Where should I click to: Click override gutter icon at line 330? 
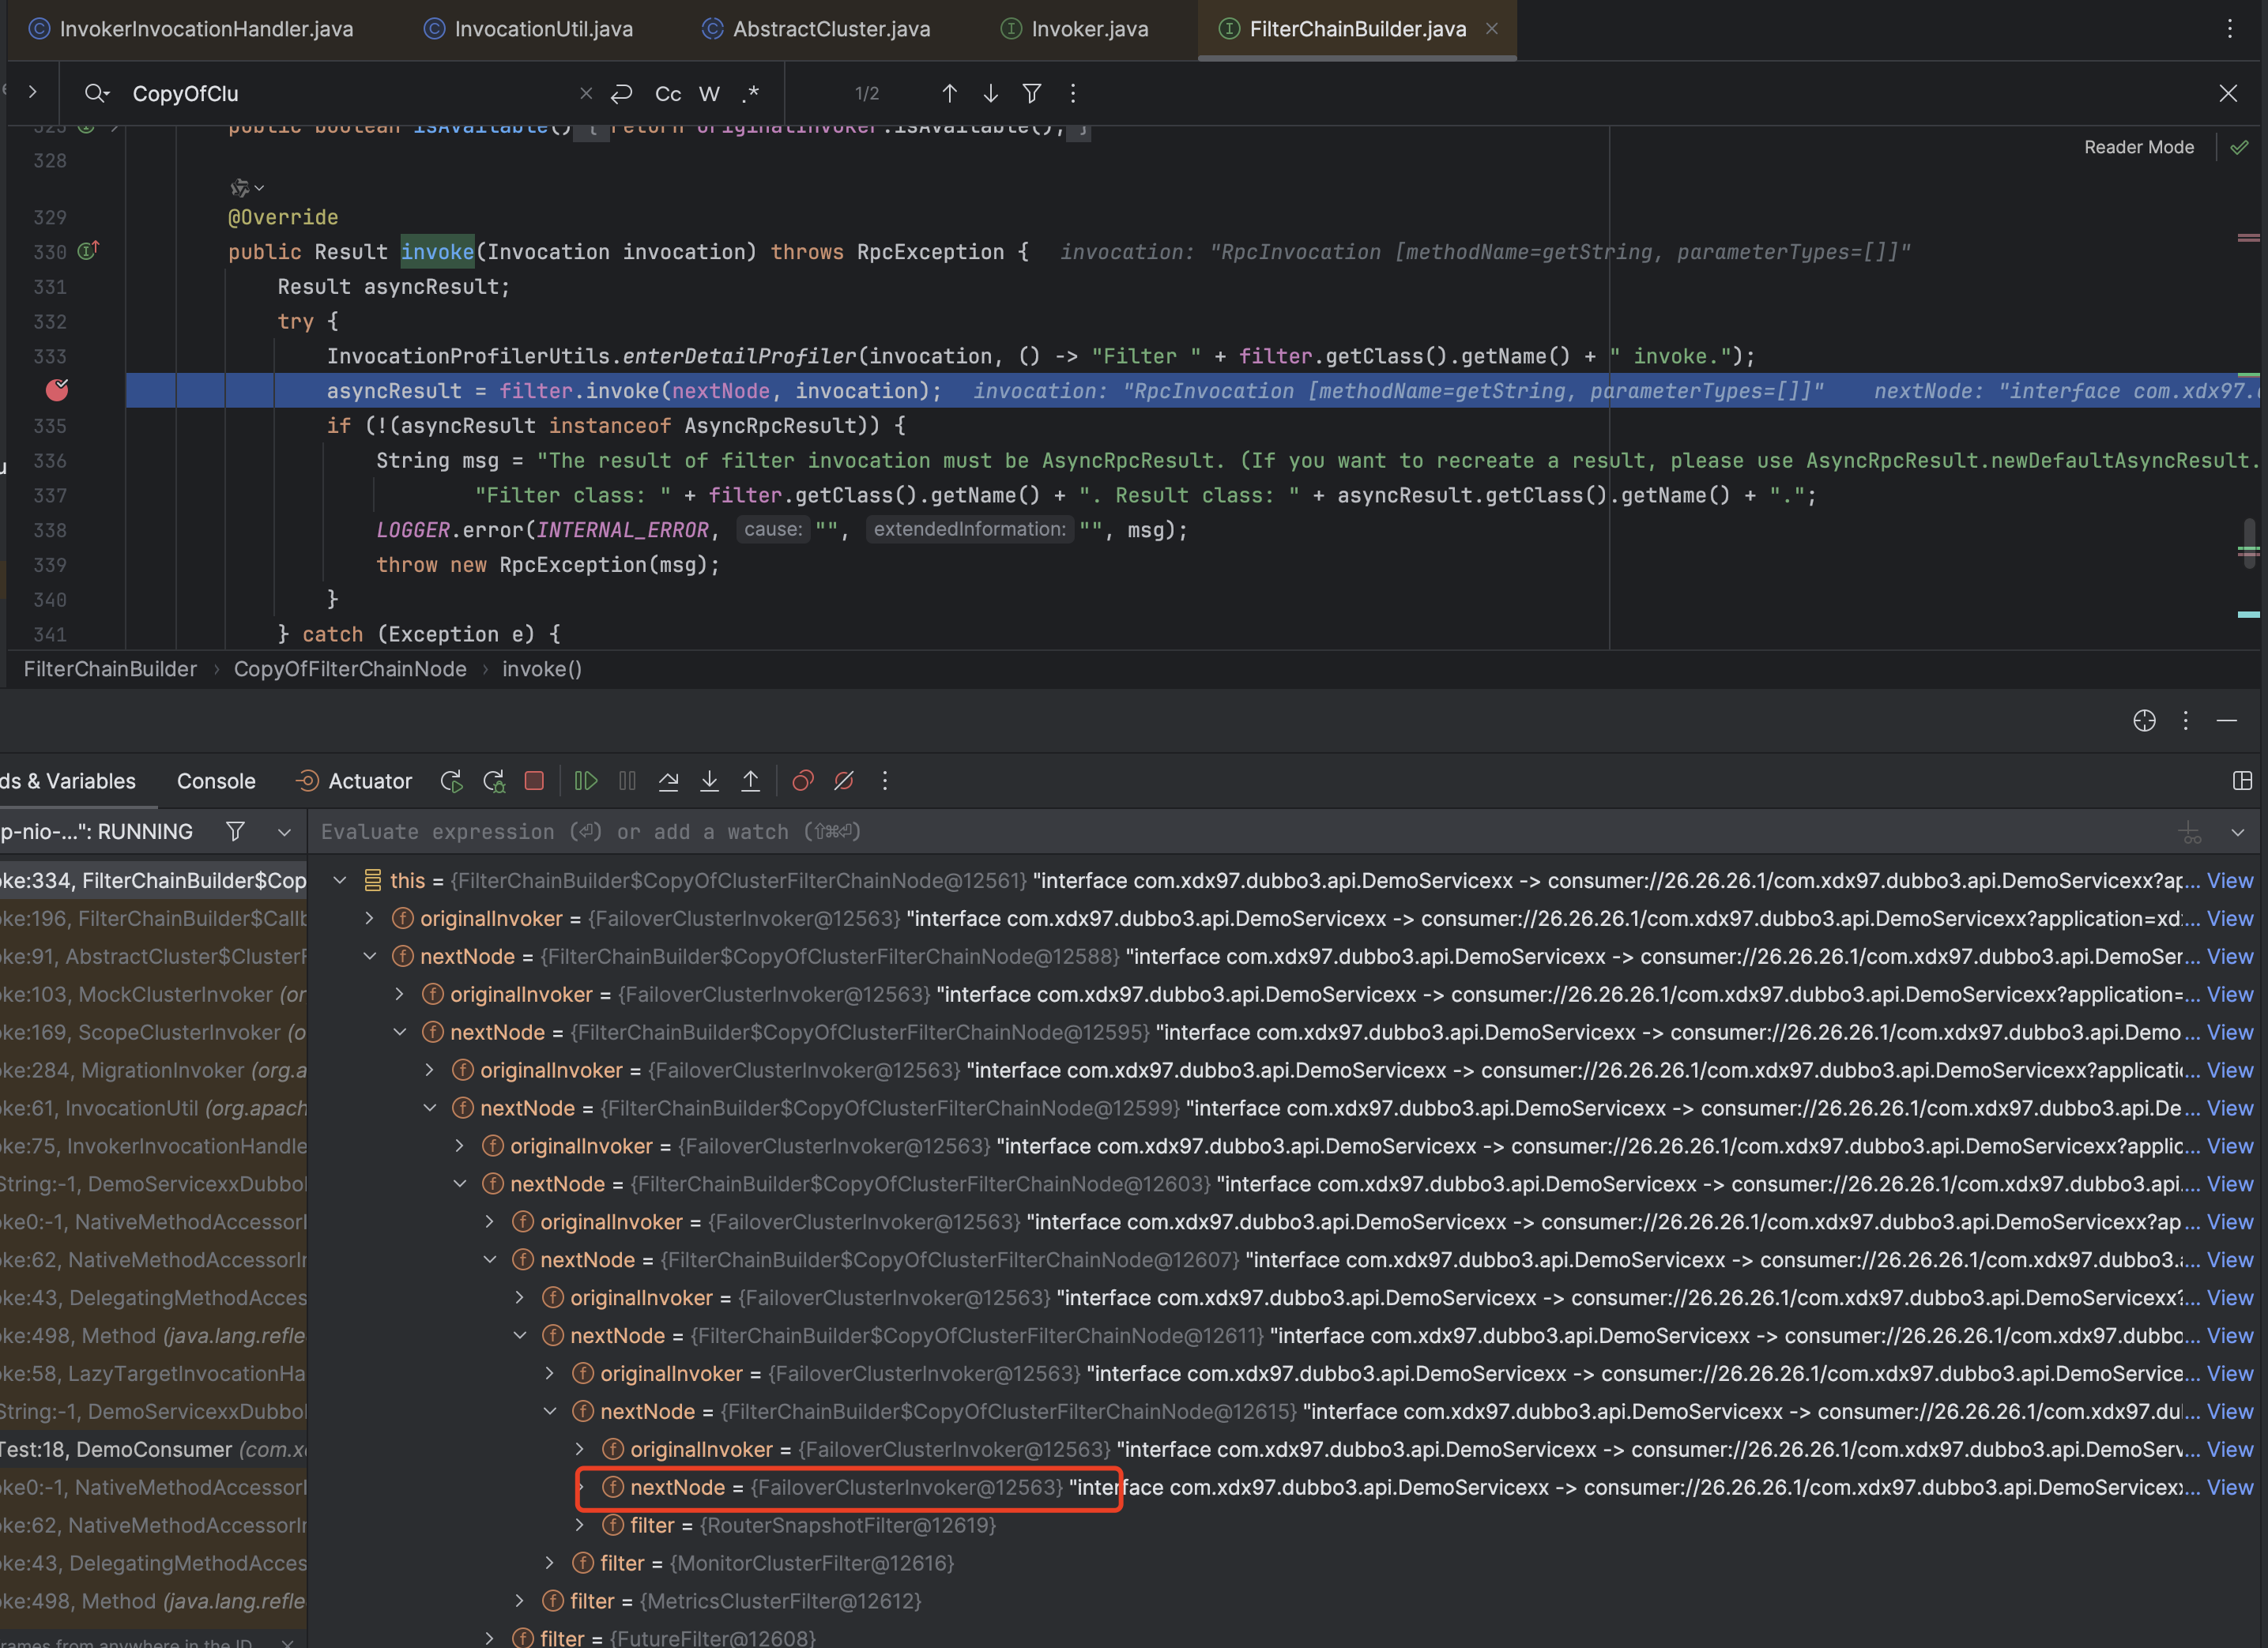88,251
